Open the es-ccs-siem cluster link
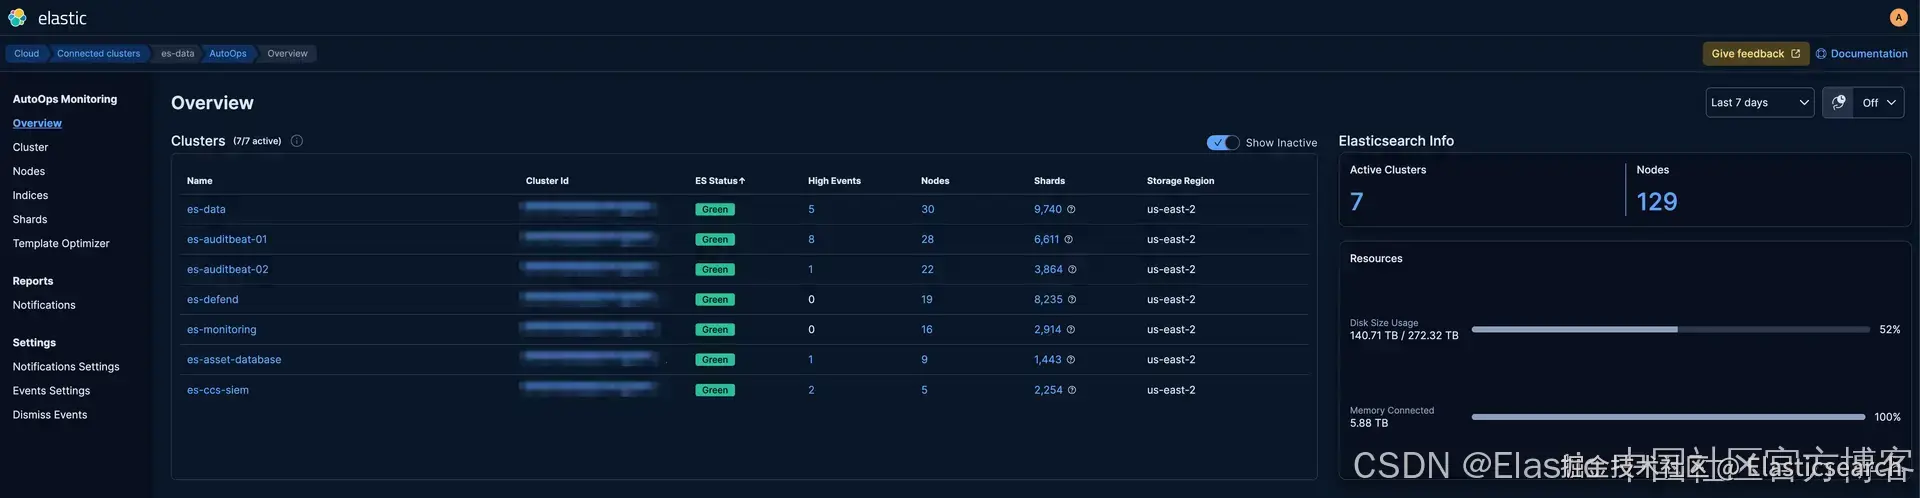 pyautogui.click(x=218, y=390)
